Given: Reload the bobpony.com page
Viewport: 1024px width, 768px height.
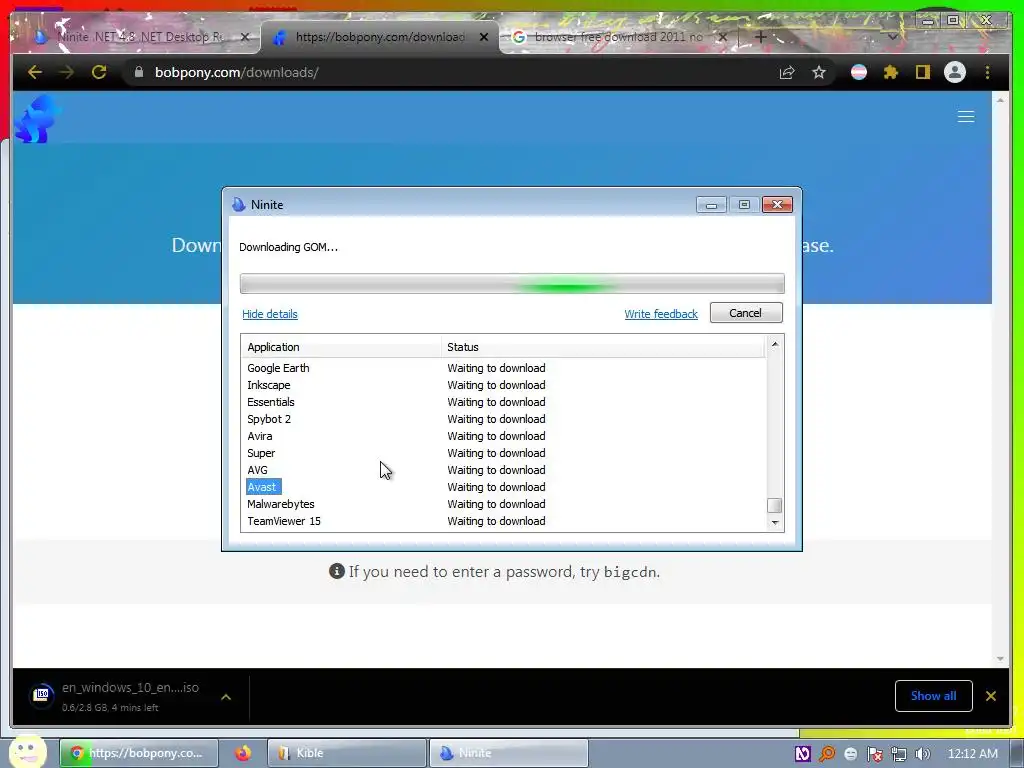Looking at the screenshot, I should point(99,72).
